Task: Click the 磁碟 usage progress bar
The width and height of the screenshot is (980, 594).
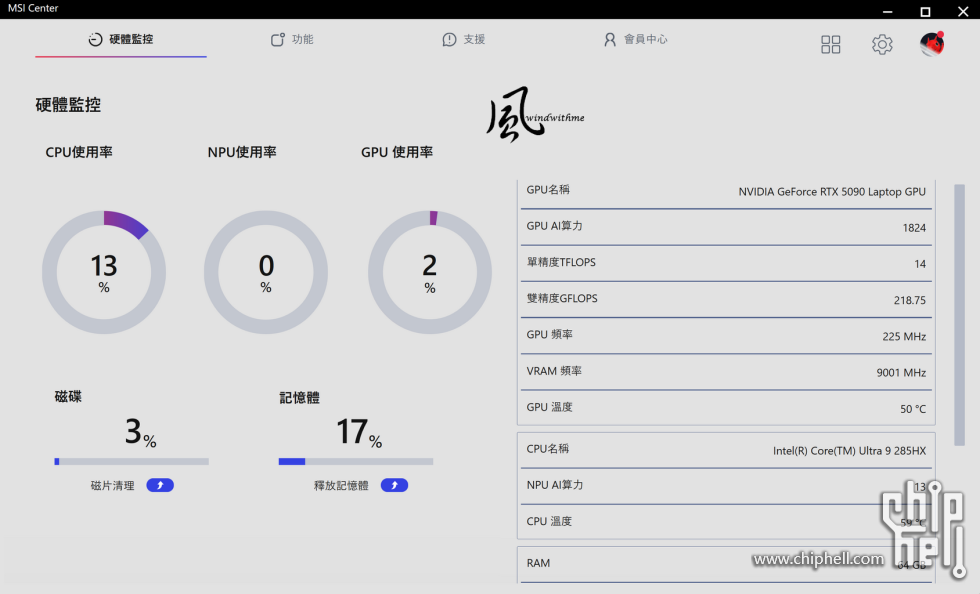Action: 131,461
